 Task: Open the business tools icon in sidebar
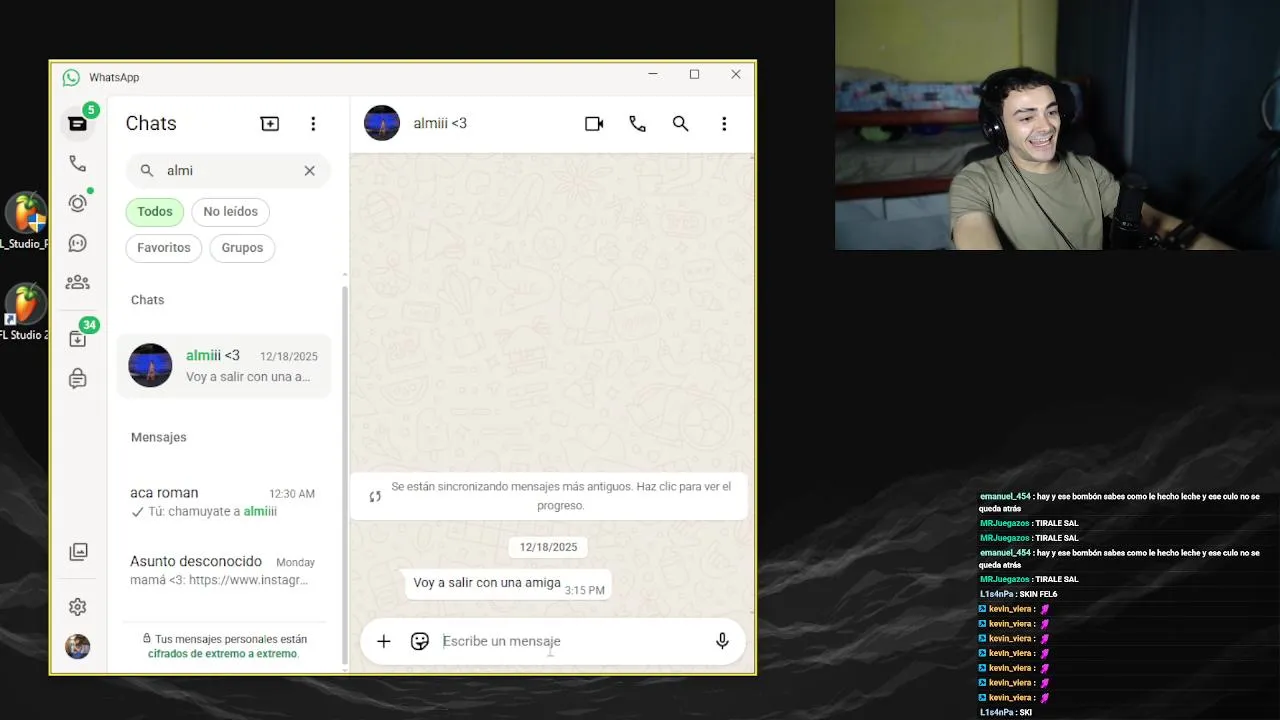pyautogui.click(x=77, y=379)
